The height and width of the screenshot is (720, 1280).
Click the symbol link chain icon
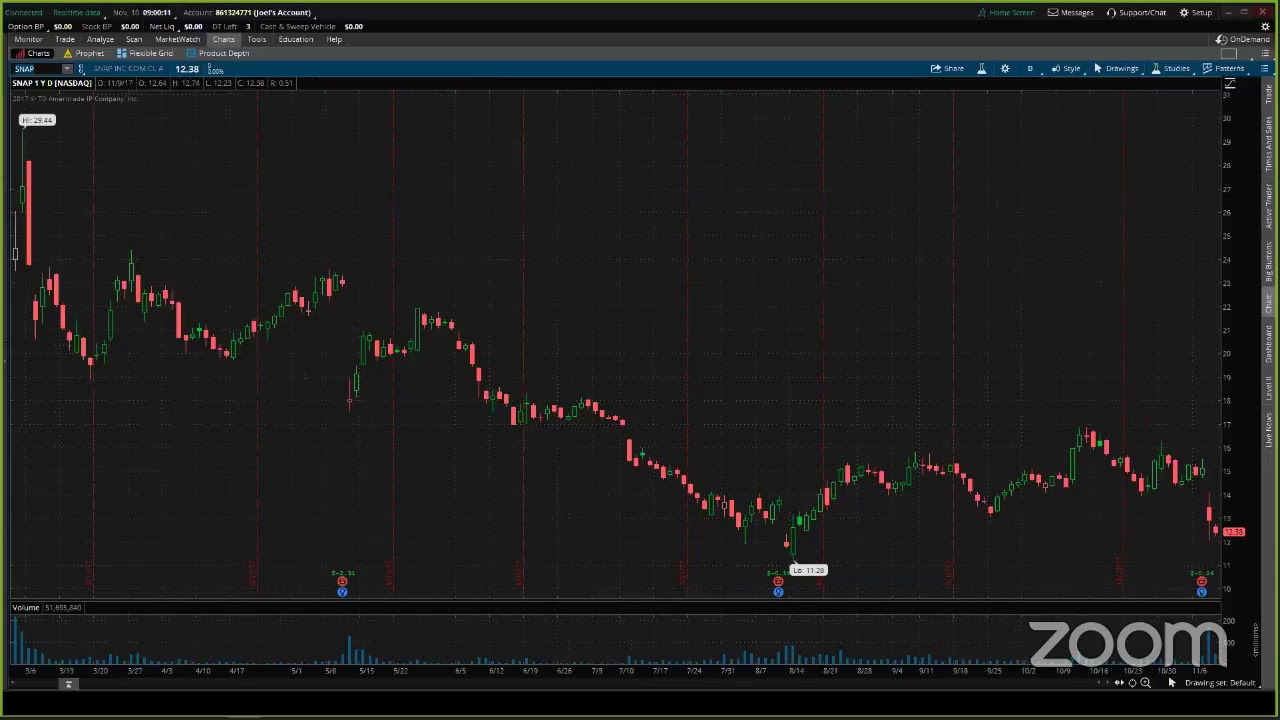click(x=81, y=69)
